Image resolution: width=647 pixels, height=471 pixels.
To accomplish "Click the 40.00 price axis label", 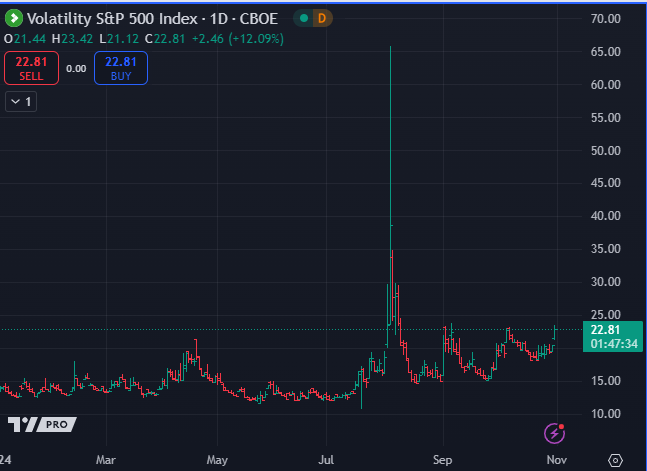I will 606,216.
